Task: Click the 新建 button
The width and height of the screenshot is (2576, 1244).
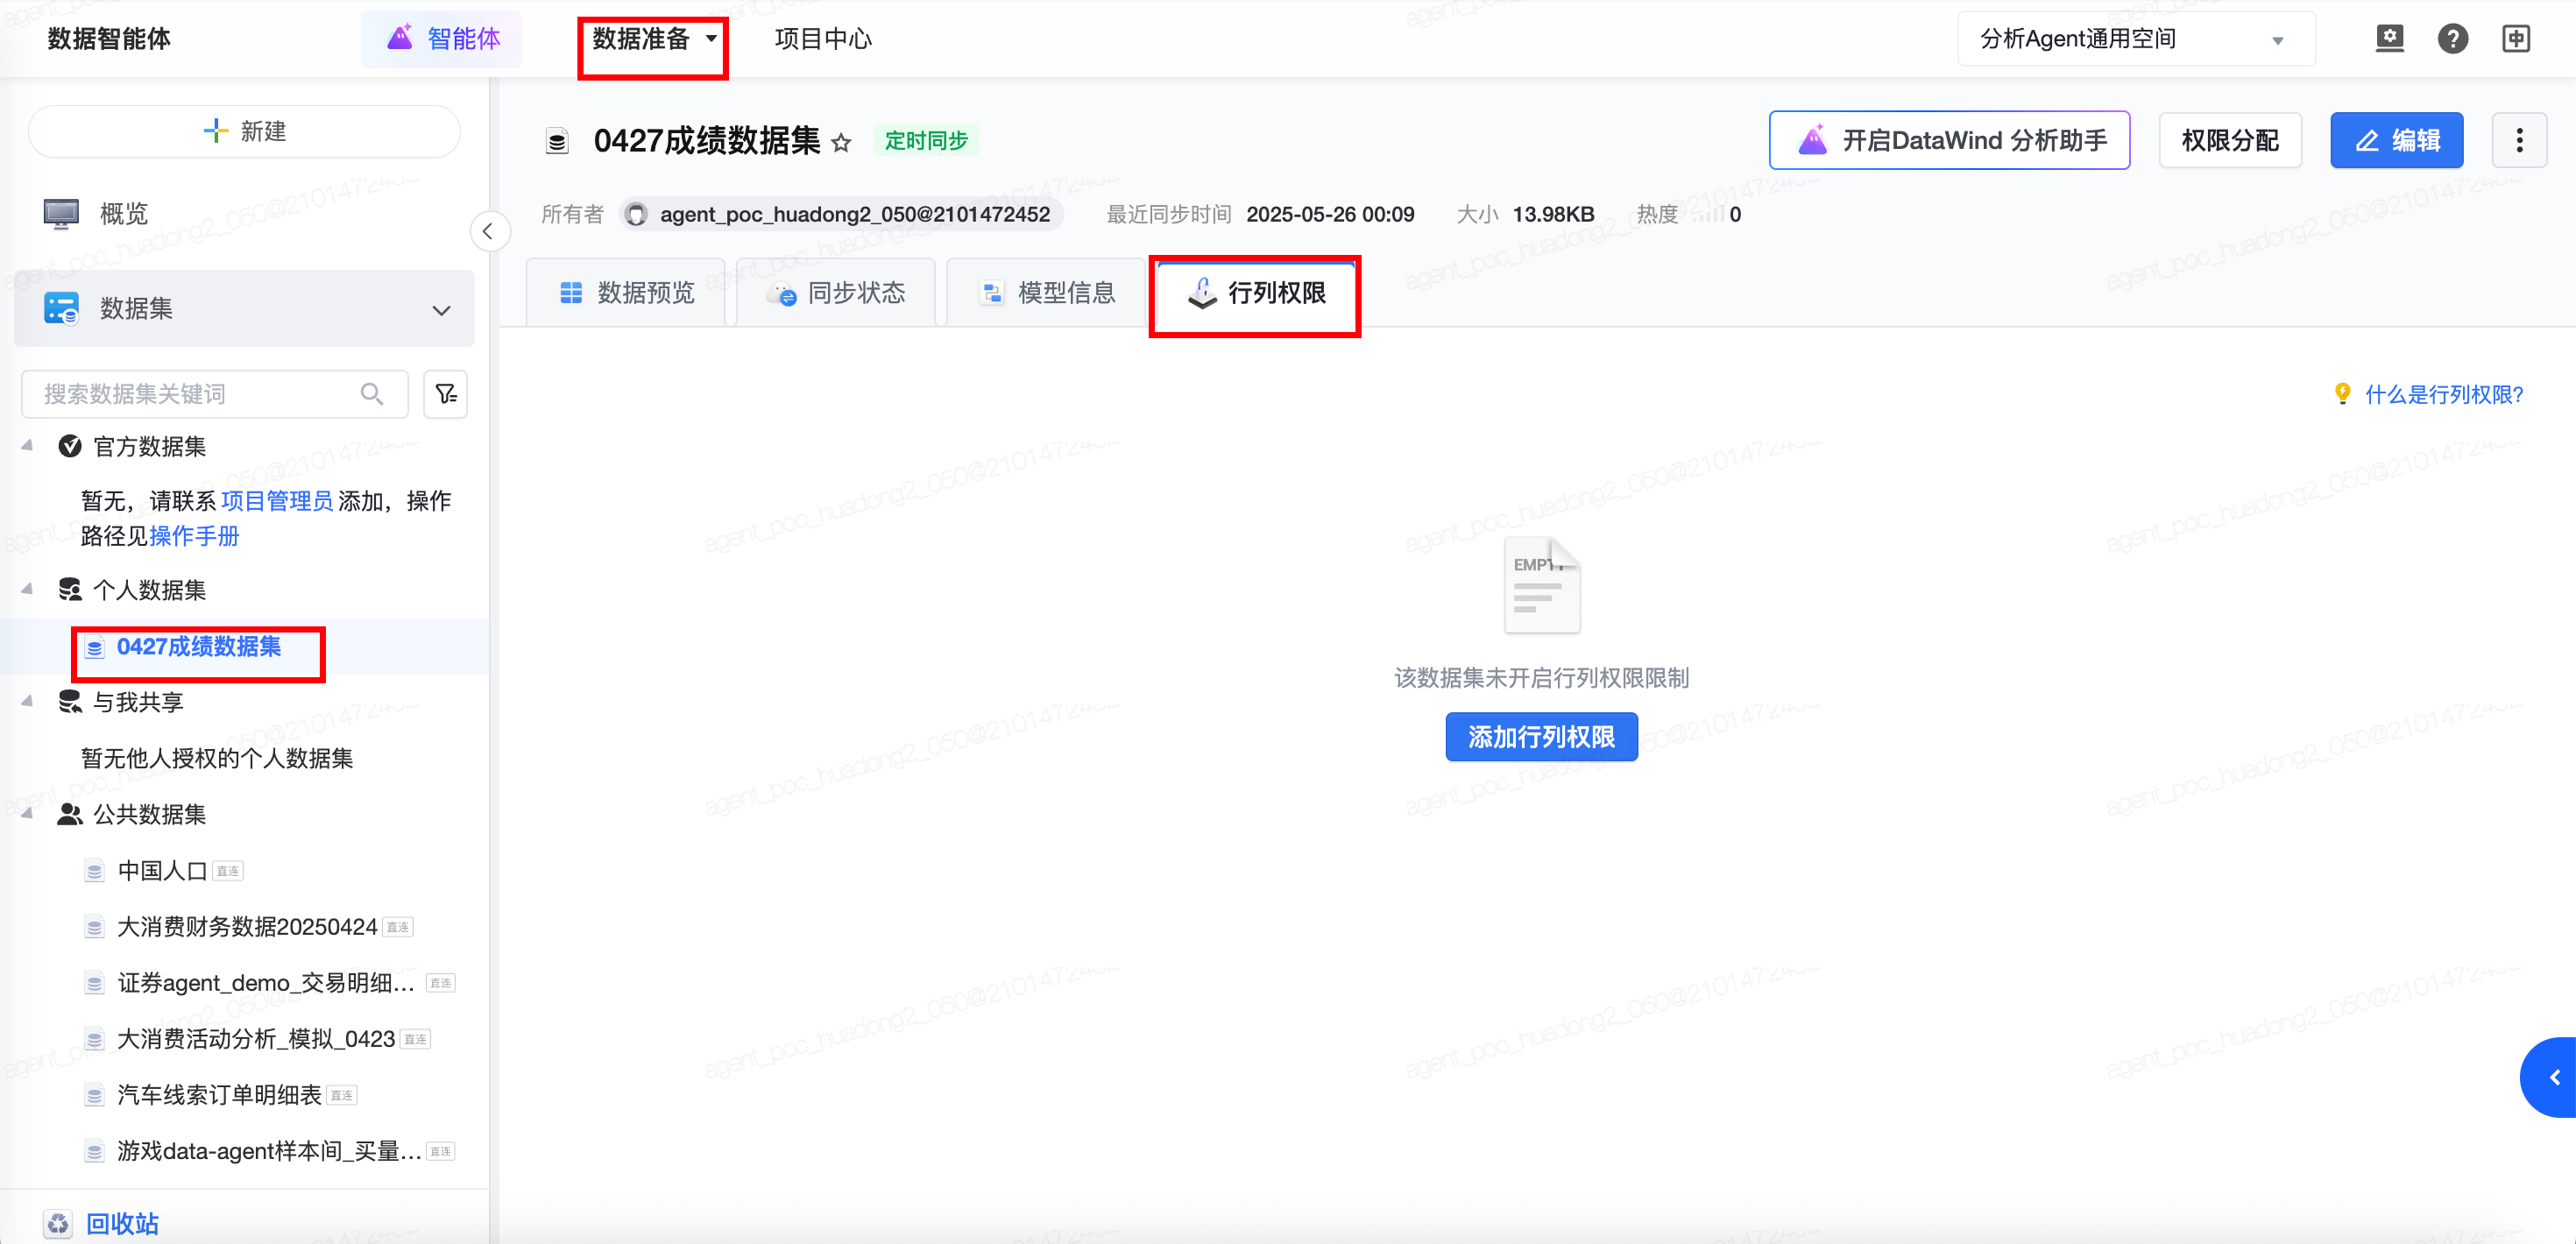Action: [244, 131]
